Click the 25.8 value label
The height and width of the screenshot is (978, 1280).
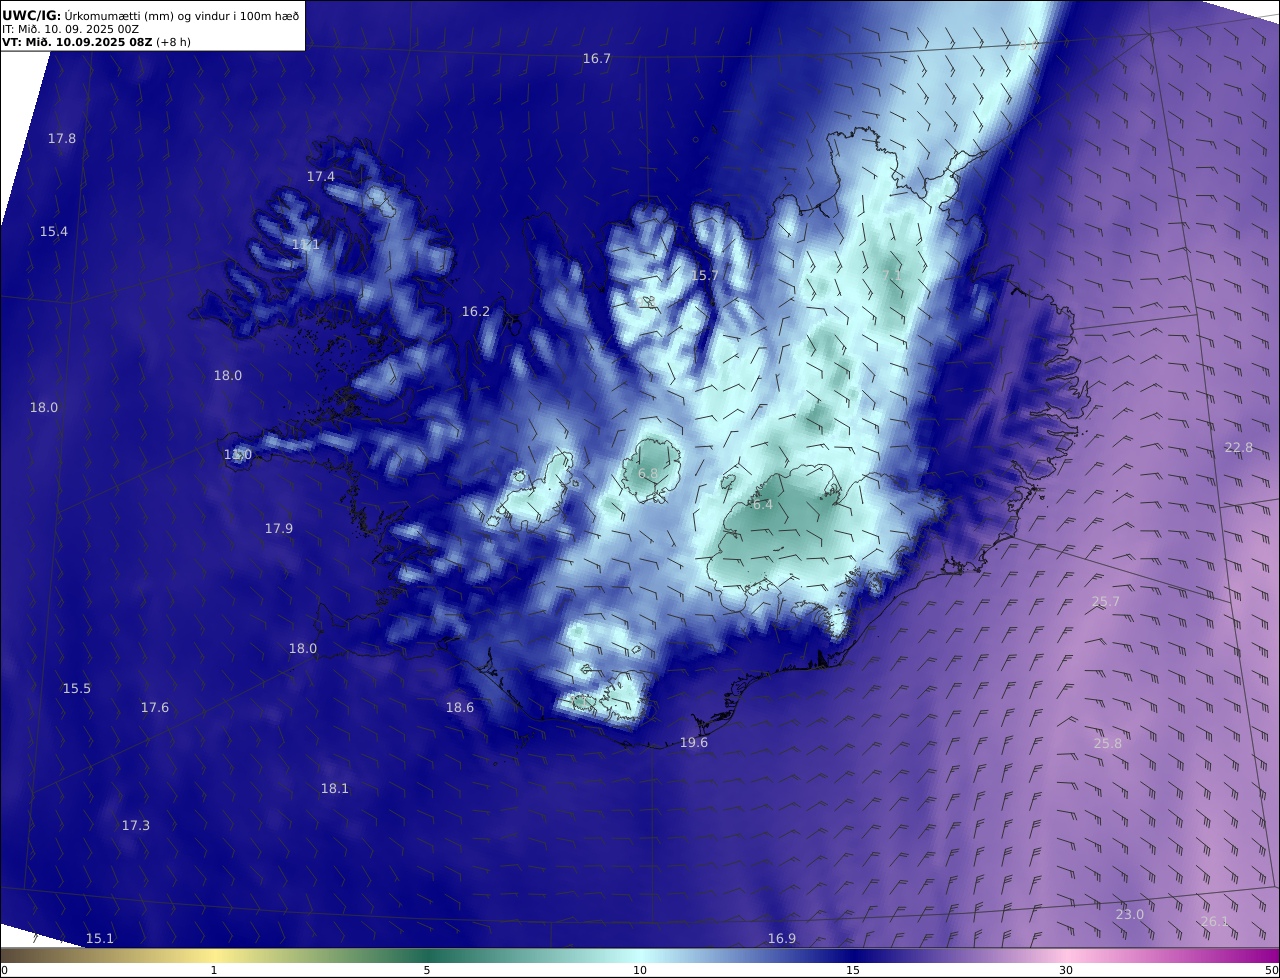point(1108,744)
